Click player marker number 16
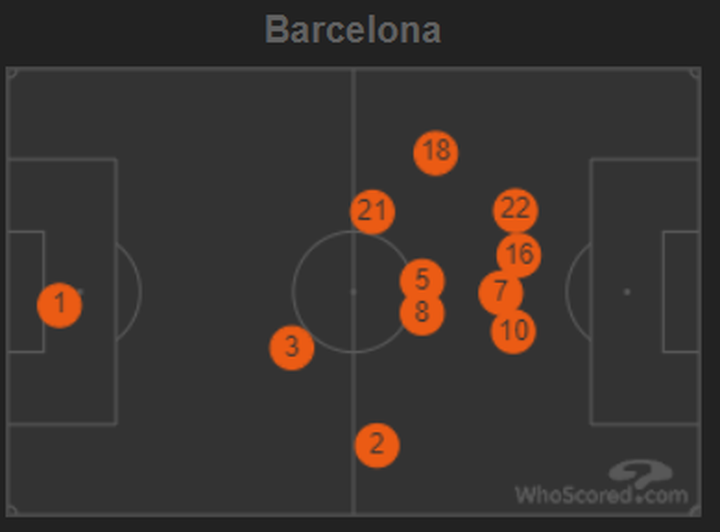Screen dimensions: 720x532 pos(519,255)
